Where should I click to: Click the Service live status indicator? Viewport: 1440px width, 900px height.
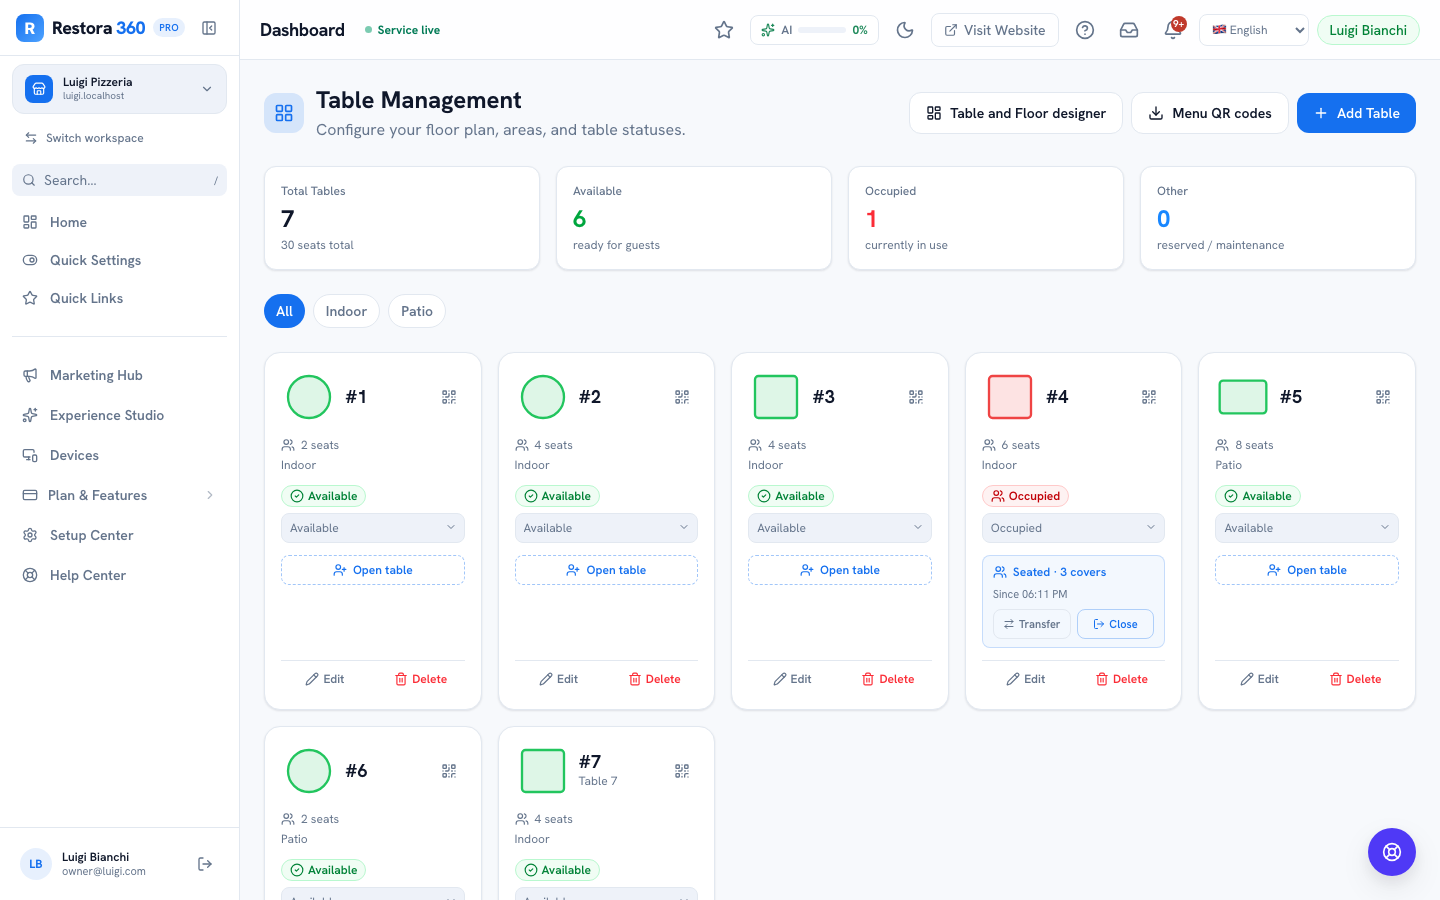point(402,30)
